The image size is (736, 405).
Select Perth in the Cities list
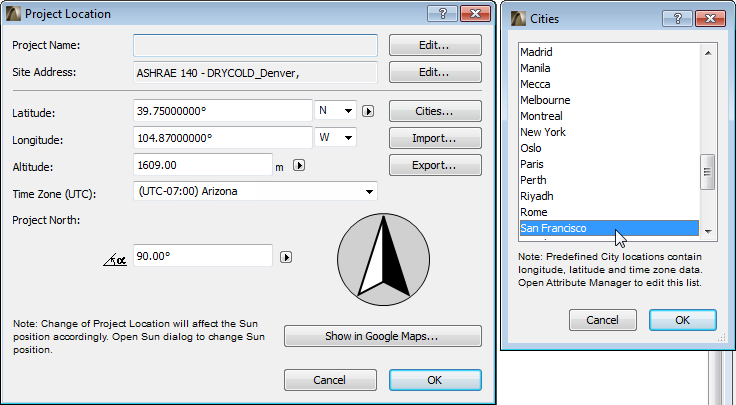coord(609,180)
